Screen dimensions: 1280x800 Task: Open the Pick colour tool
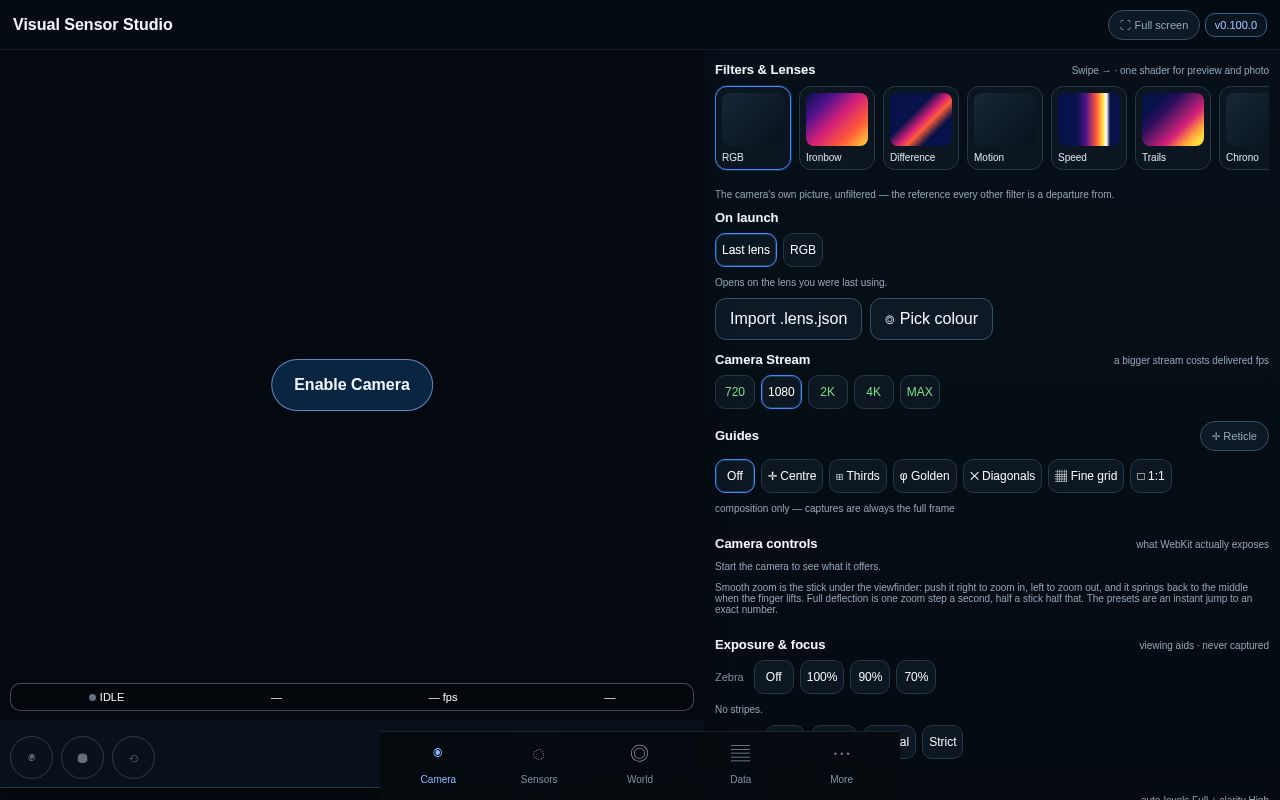pyautogui.click(x=931, y=319)
